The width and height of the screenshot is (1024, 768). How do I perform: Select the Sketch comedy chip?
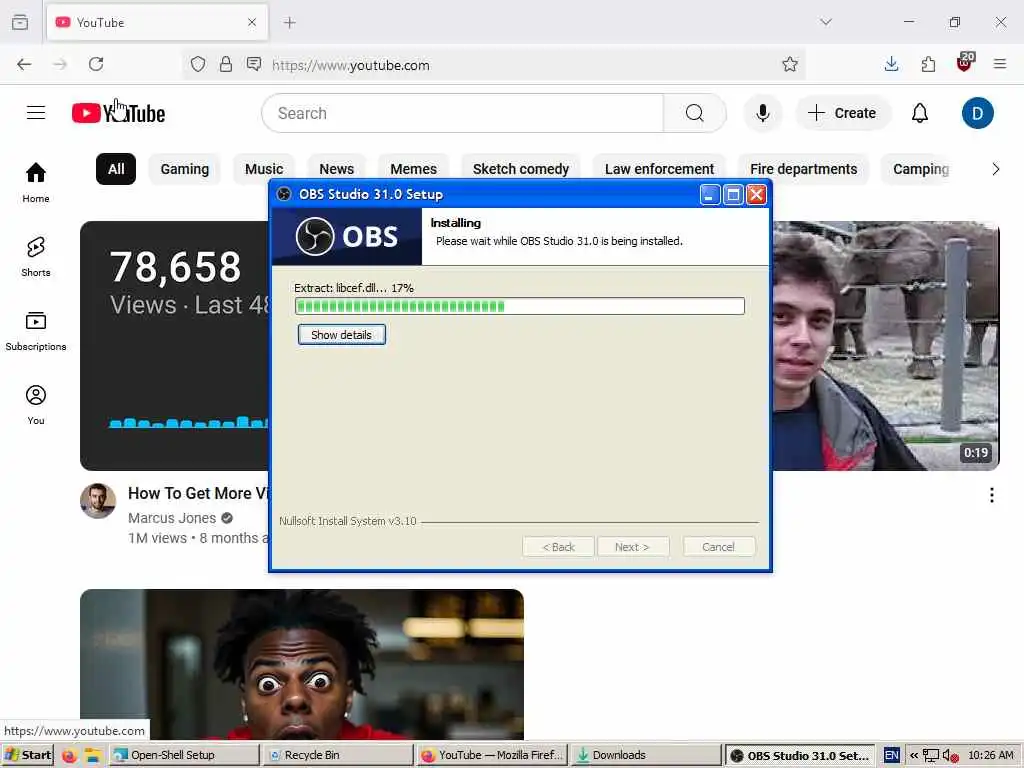click(x=520, y=169)
